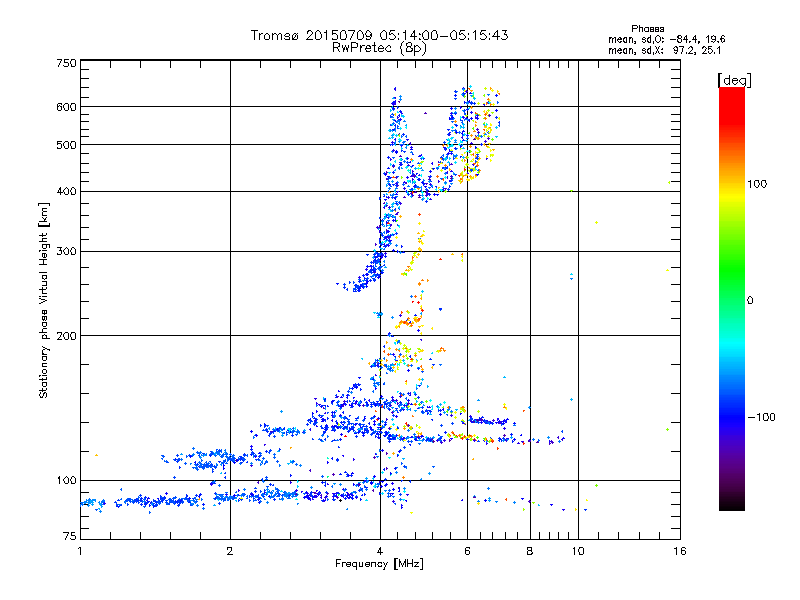The width and height of the screenshot is (800, 600).
Task: Click the colorbar label "-100"
Action: (x=761, y=417)
